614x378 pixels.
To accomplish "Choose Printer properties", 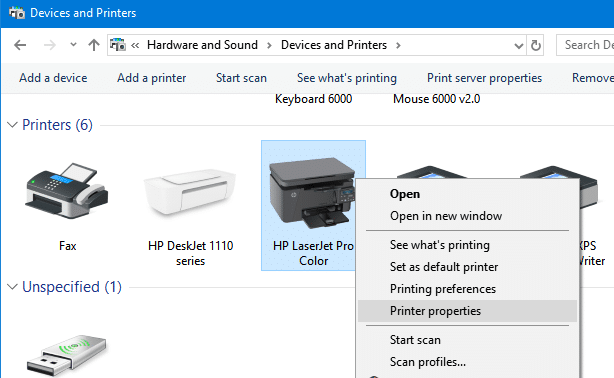I will pyautogui.click(x=468, y=311).
